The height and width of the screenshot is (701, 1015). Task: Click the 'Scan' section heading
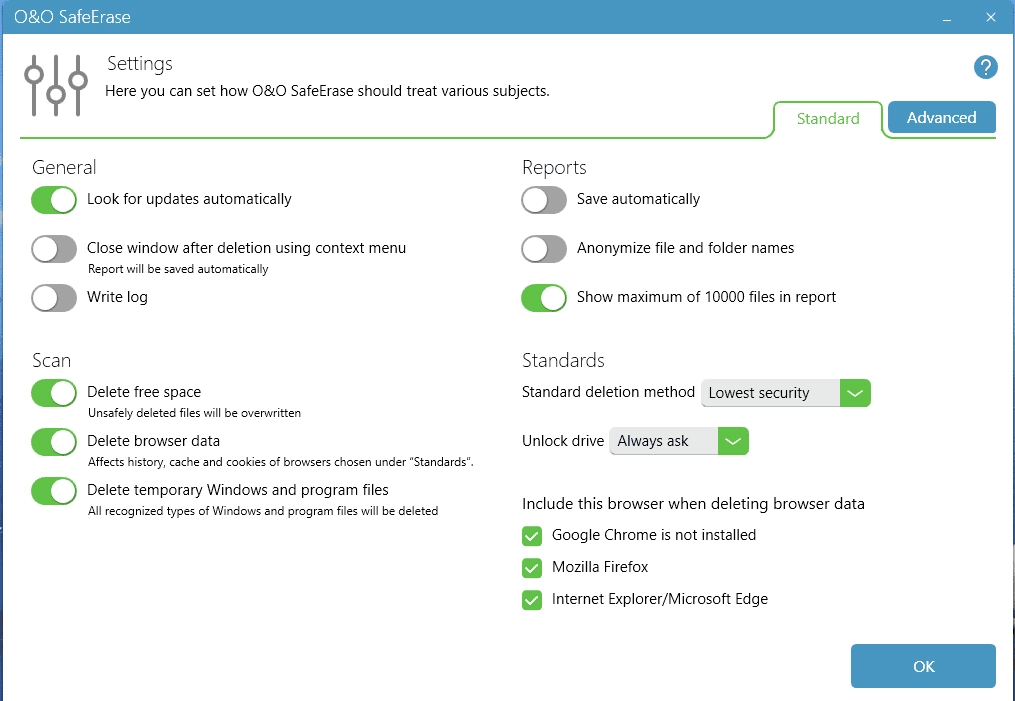pyautogui.click(x=52, y=360)
